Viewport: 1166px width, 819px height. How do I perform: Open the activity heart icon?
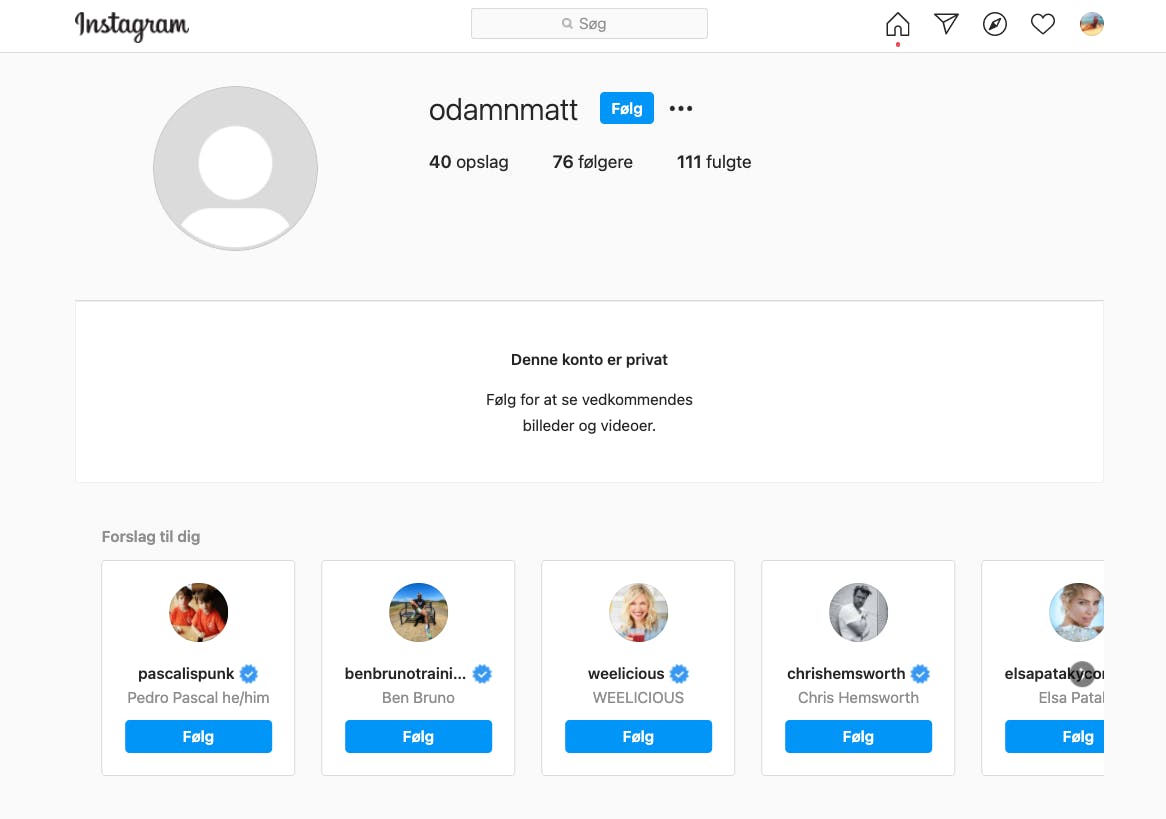click(1043, 24)
